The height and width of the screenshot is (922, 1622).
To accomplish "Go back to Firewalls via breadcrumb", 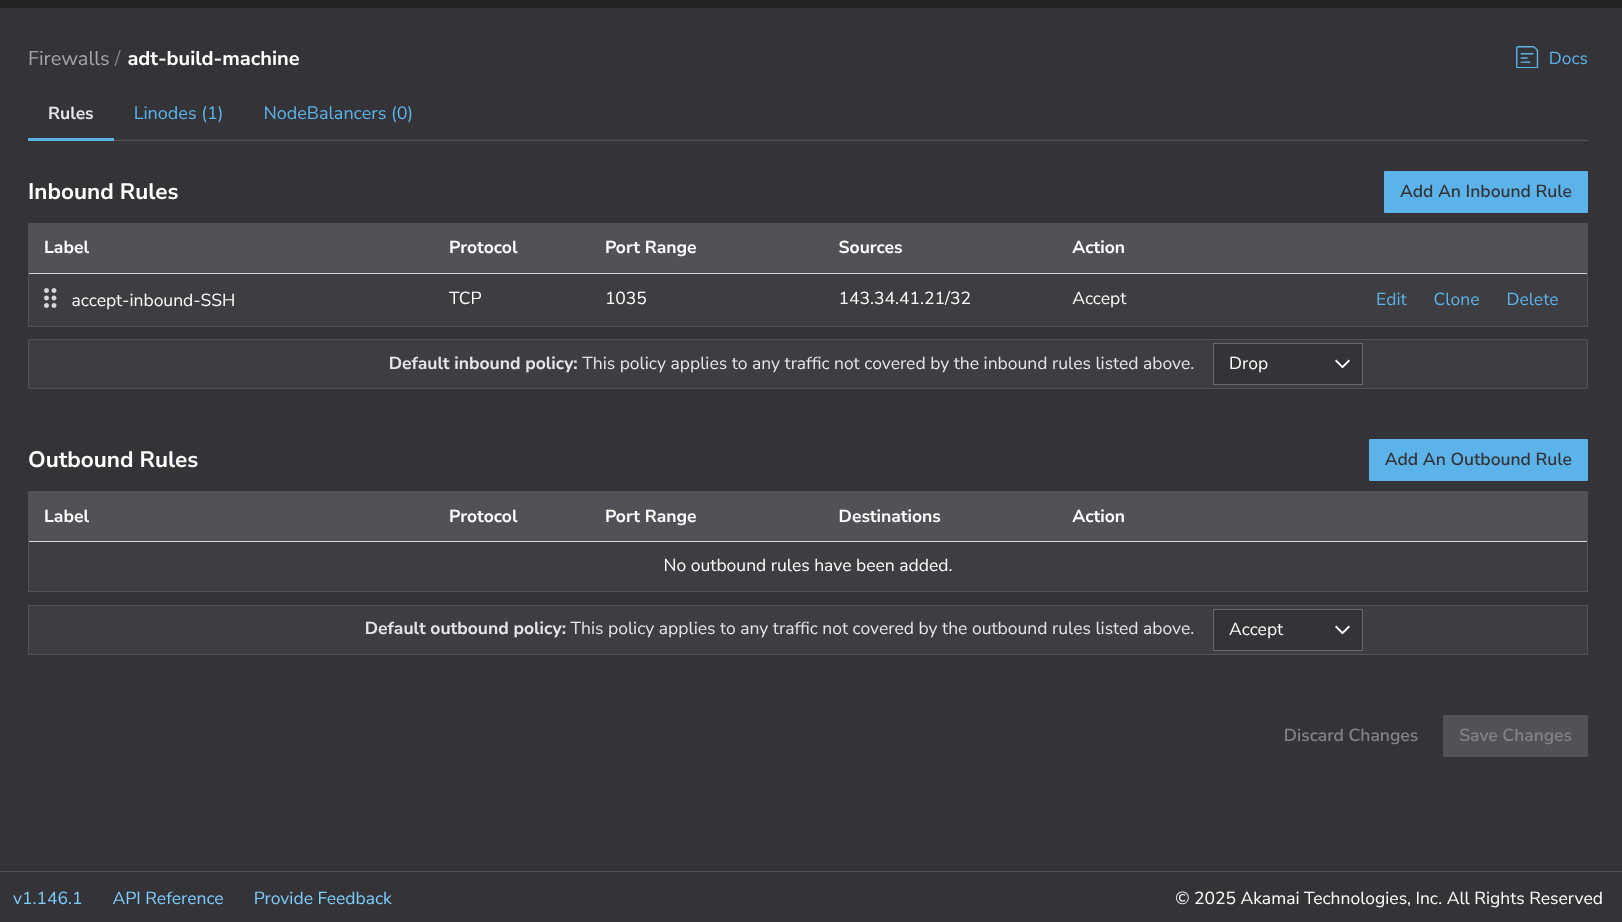I will tap(68, 58).
